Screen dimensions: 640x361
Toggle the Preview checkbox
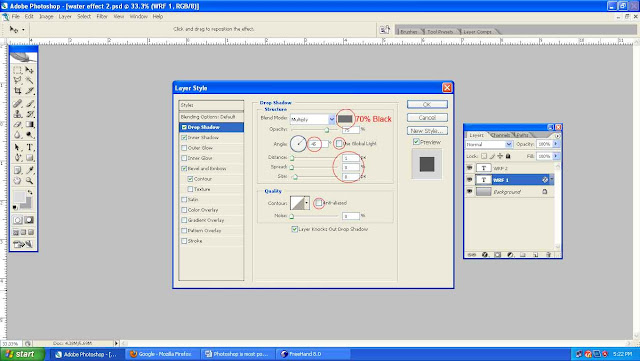[x=416, y=142]
